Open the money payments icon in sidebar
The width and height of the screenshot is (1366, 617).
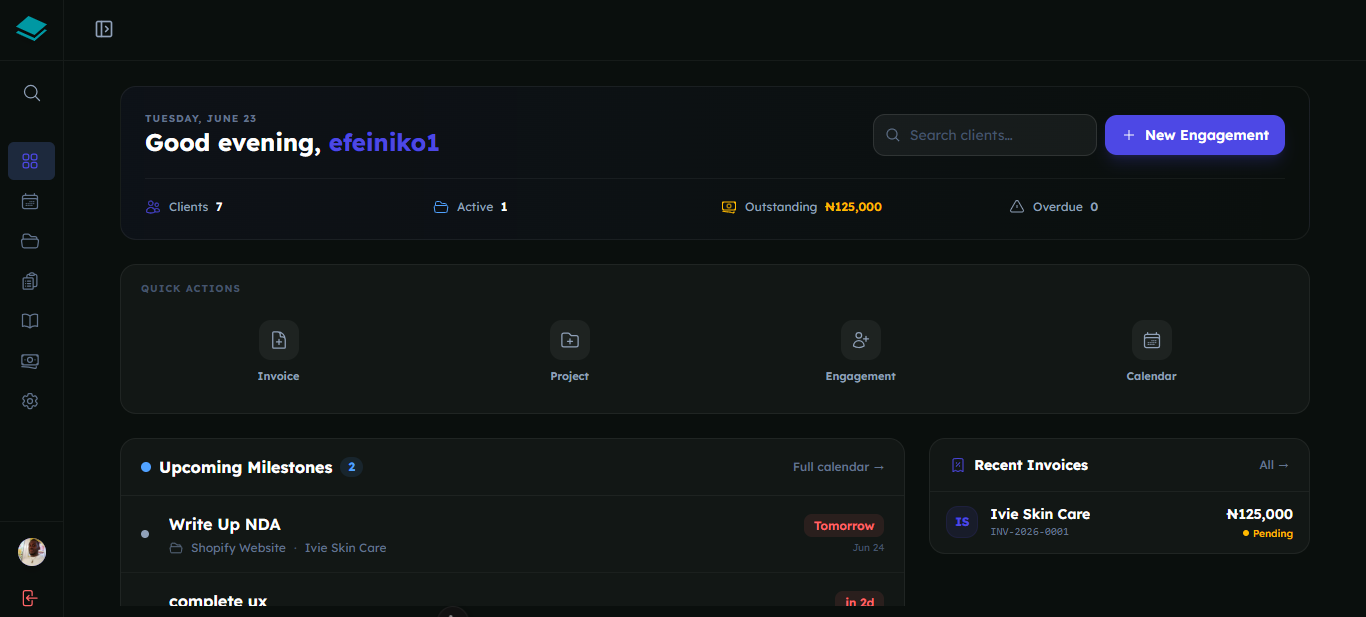point(30,361)
